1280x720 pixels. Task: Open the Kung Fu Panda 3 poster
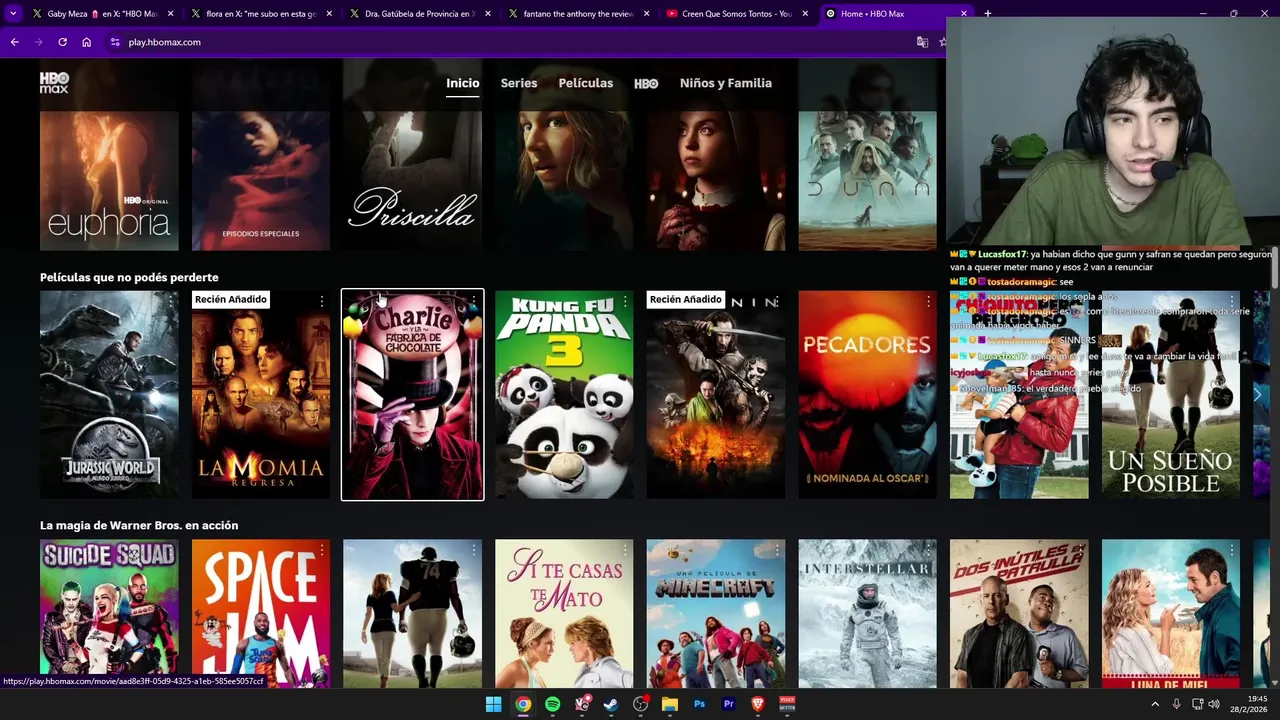pos(564,395)
